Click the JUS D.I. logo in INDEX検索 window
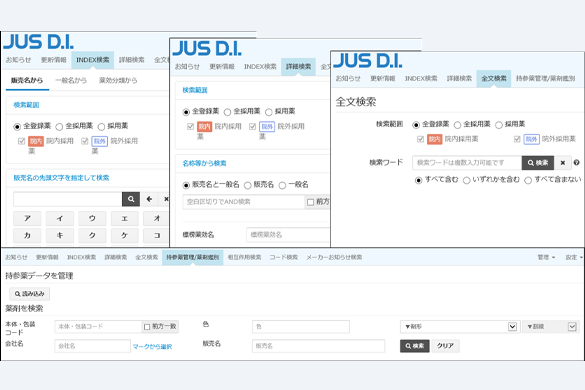The height and width of the screenshot is (390, 585). pos(38,41)
